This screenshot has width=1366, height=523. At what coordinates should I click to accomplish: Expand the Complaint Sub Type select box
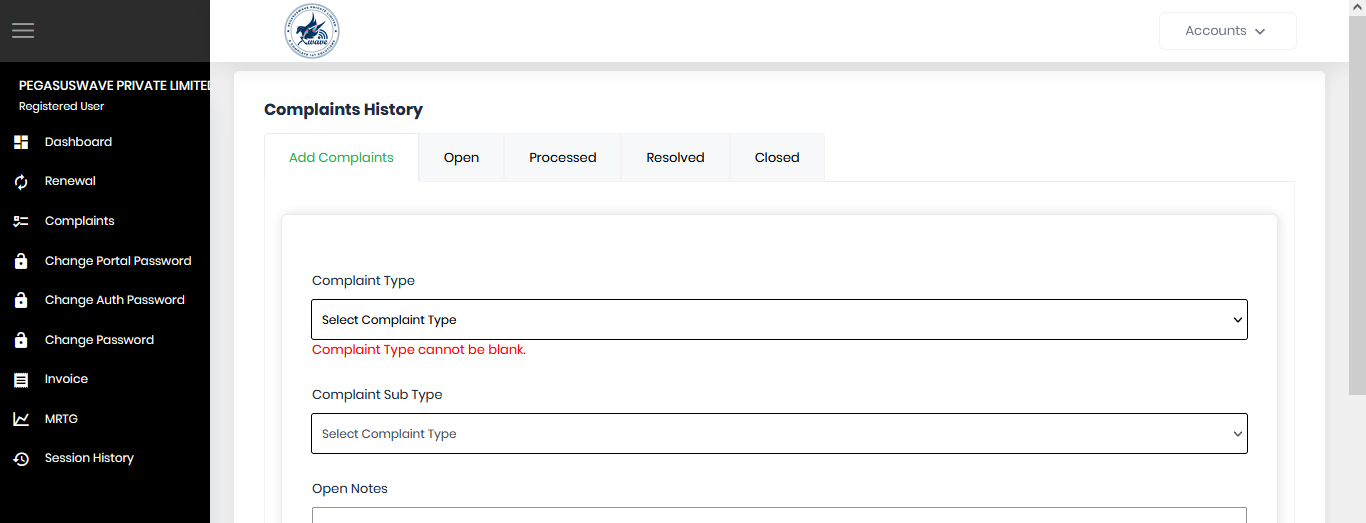(779, 434)
